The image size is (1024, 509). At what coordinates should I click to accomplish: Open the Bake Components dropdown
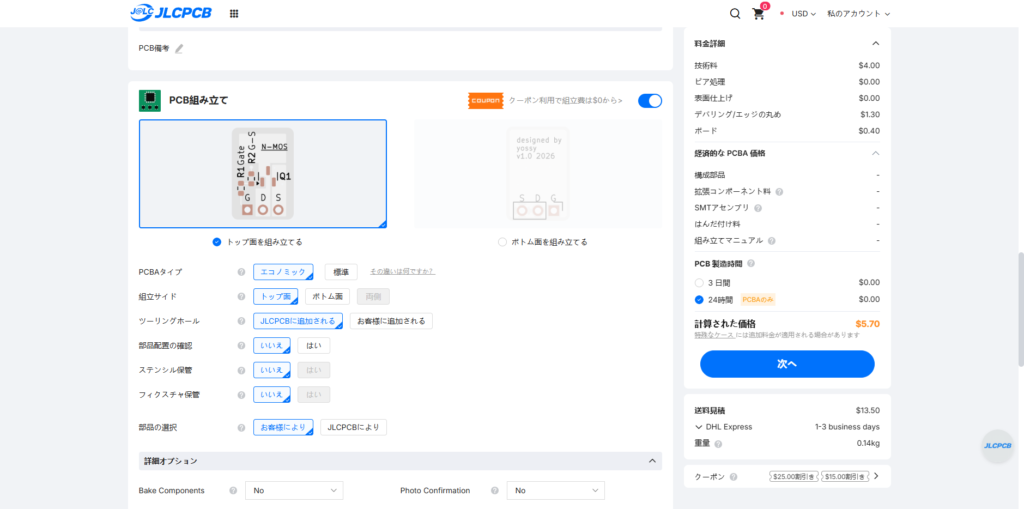point(295,491)
